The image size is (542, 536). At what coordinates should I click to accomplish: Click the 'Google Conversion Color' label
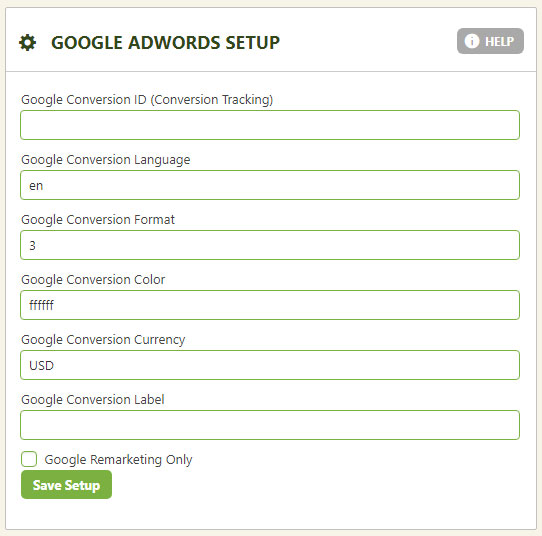[x=93, y=280]
